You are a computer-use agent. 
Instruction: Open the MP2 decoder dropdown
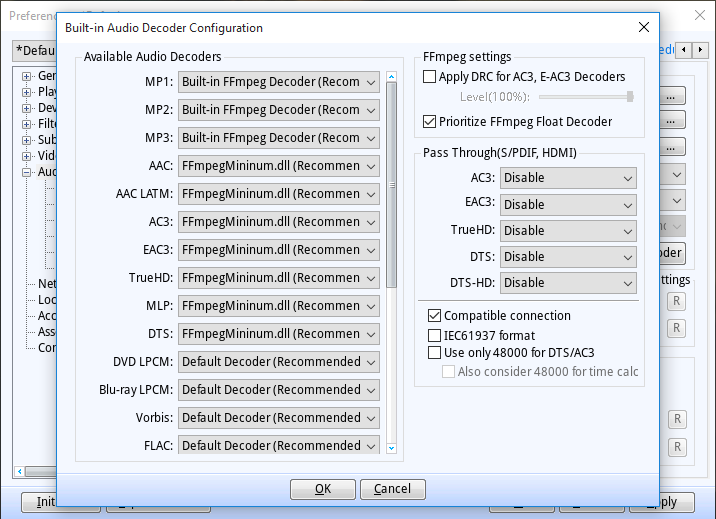tap(279, 110)
